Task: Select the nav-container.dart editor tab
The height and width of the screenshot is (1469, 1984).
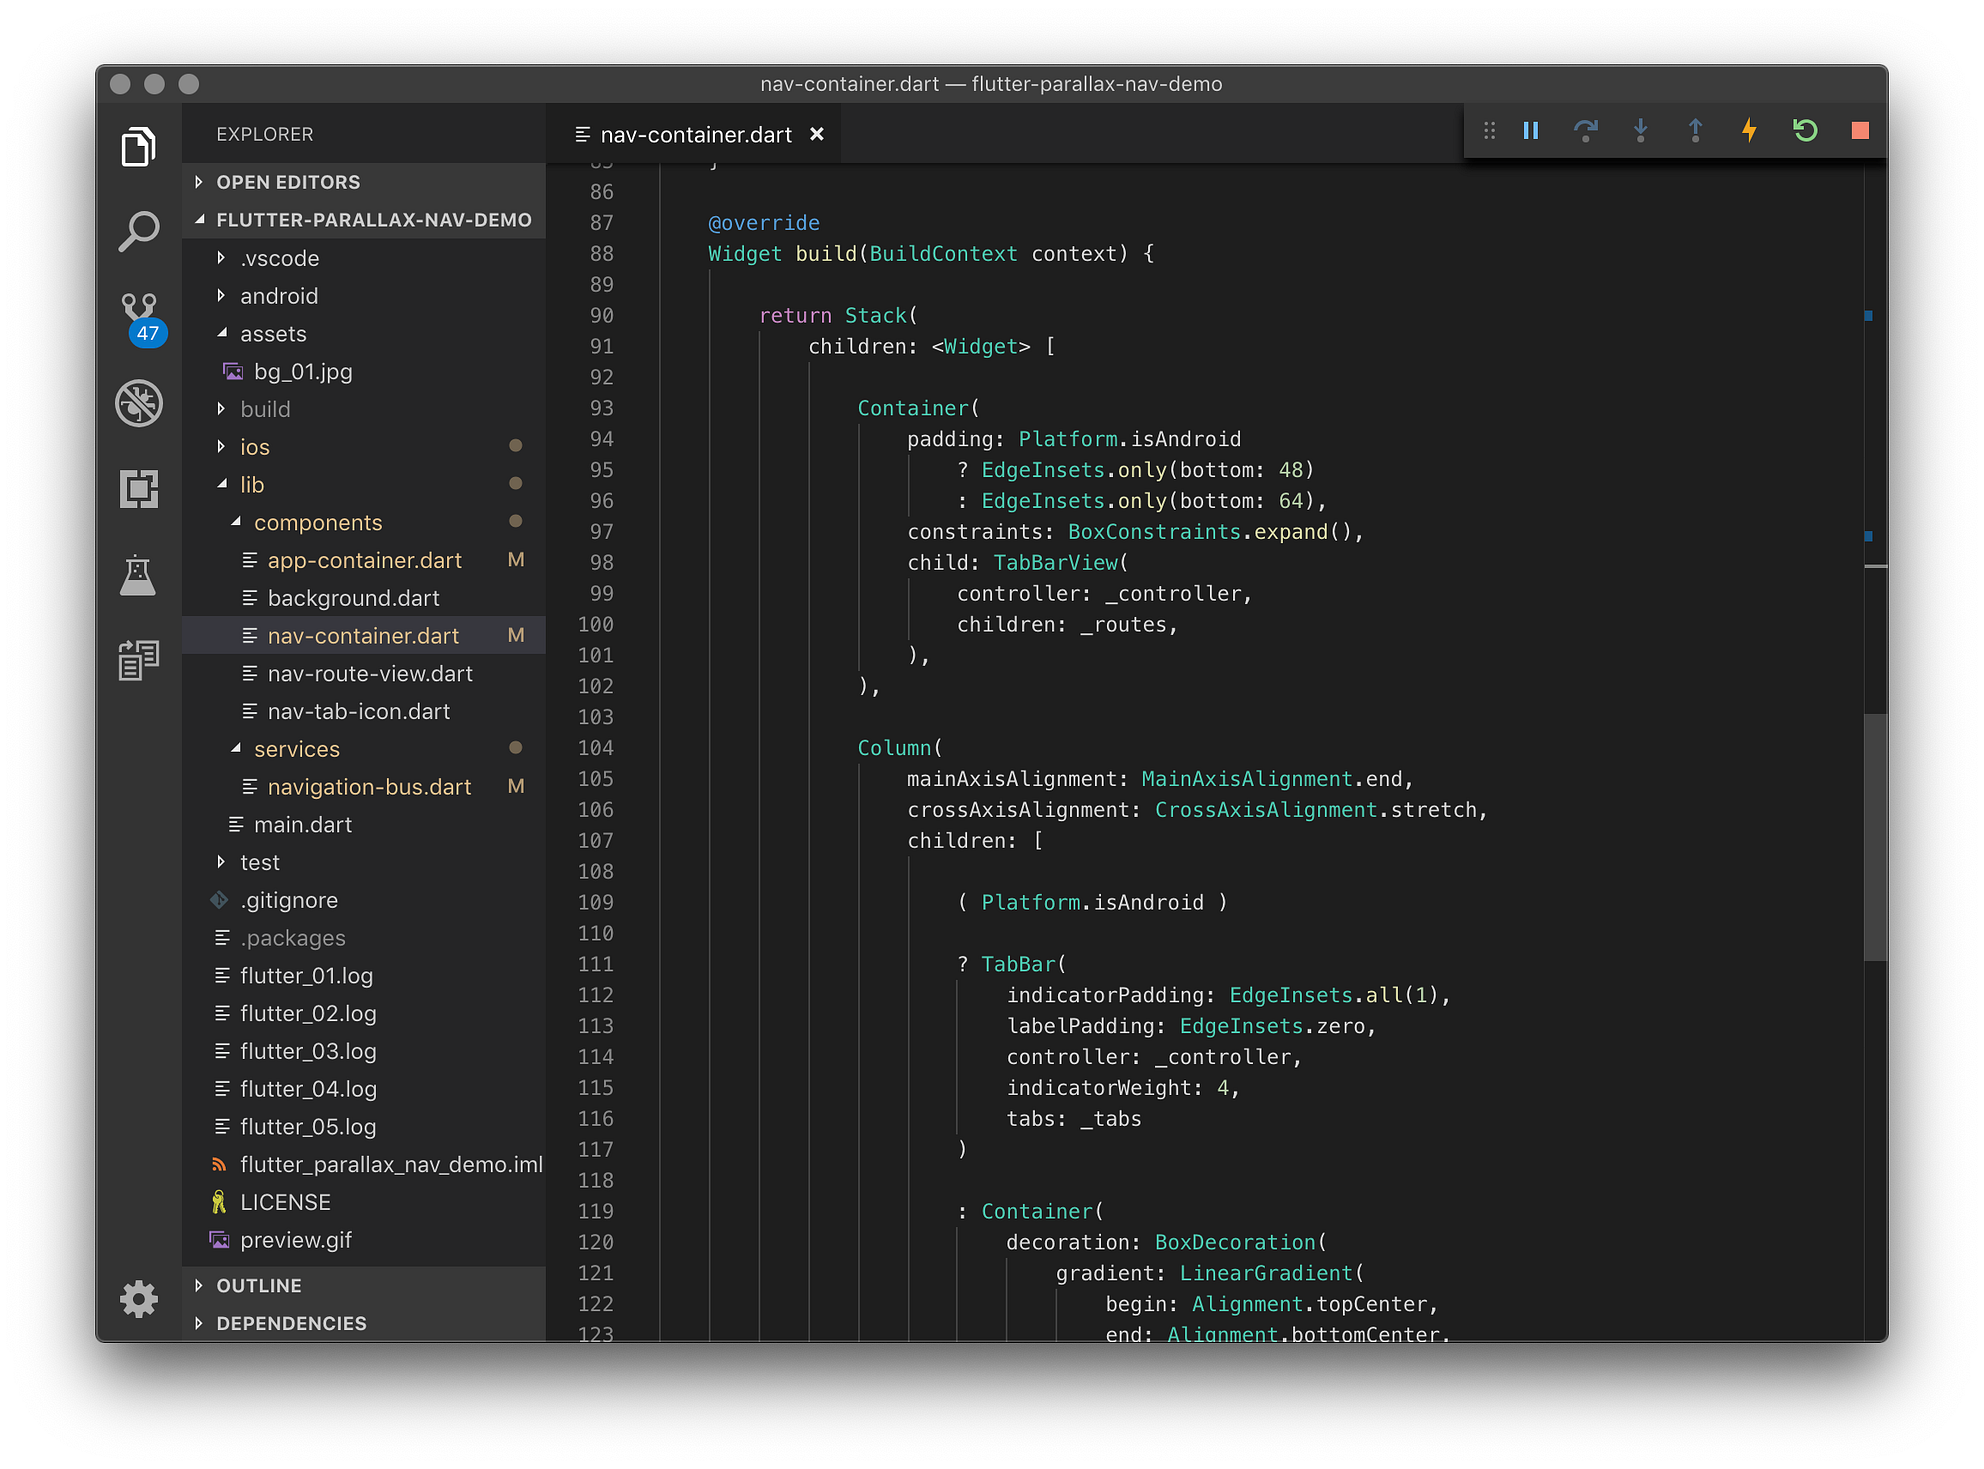Action: [x=695, y=133]
